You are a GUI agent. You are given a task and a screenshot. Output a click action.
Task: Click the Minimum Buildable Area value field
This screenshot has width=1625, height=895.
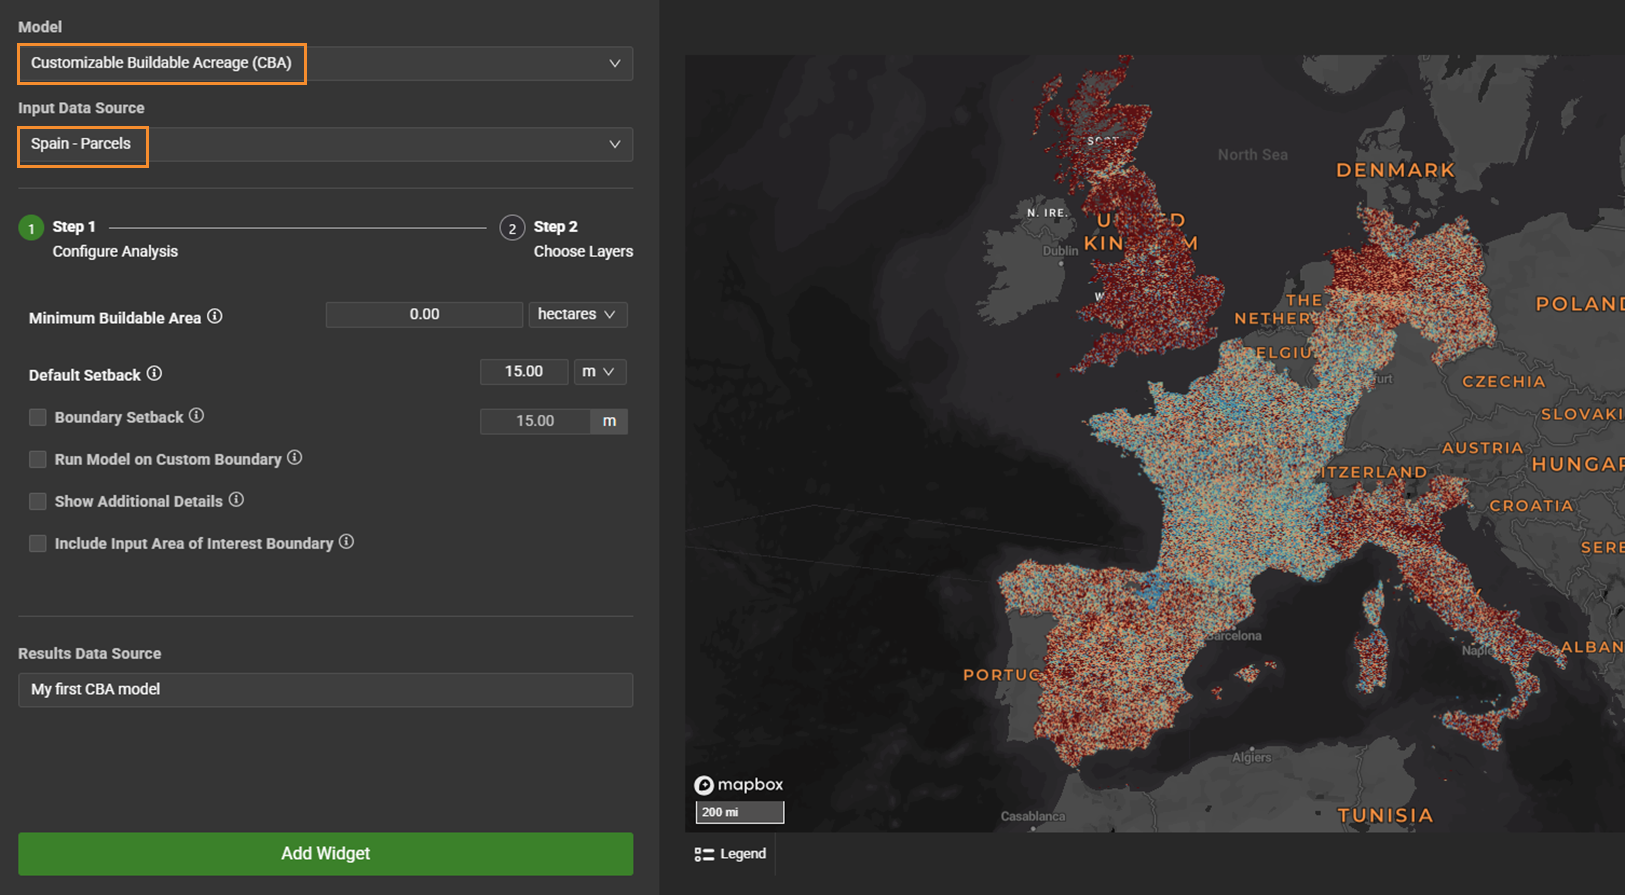coord(424,314)
